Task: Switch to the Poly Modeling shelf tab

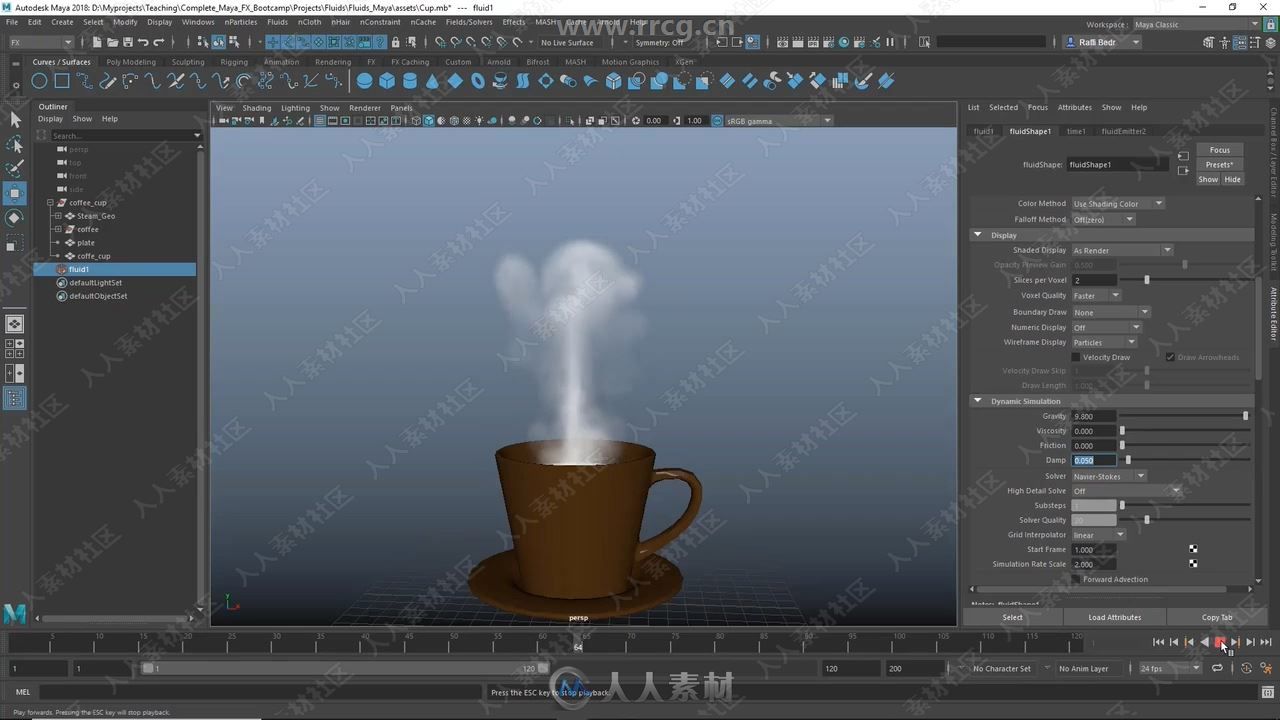Action: pyautogui.click(x=131, y=62)
